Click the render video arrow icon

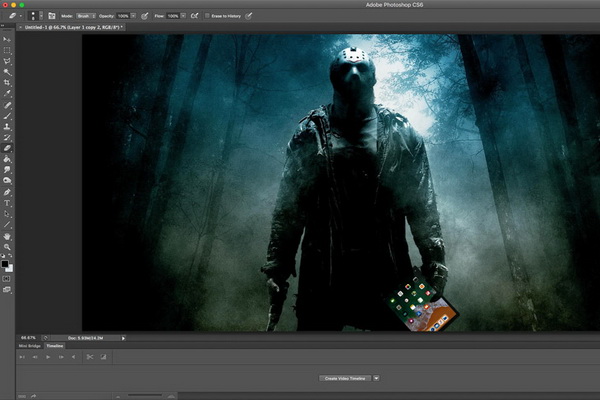[x=33, y=396]
